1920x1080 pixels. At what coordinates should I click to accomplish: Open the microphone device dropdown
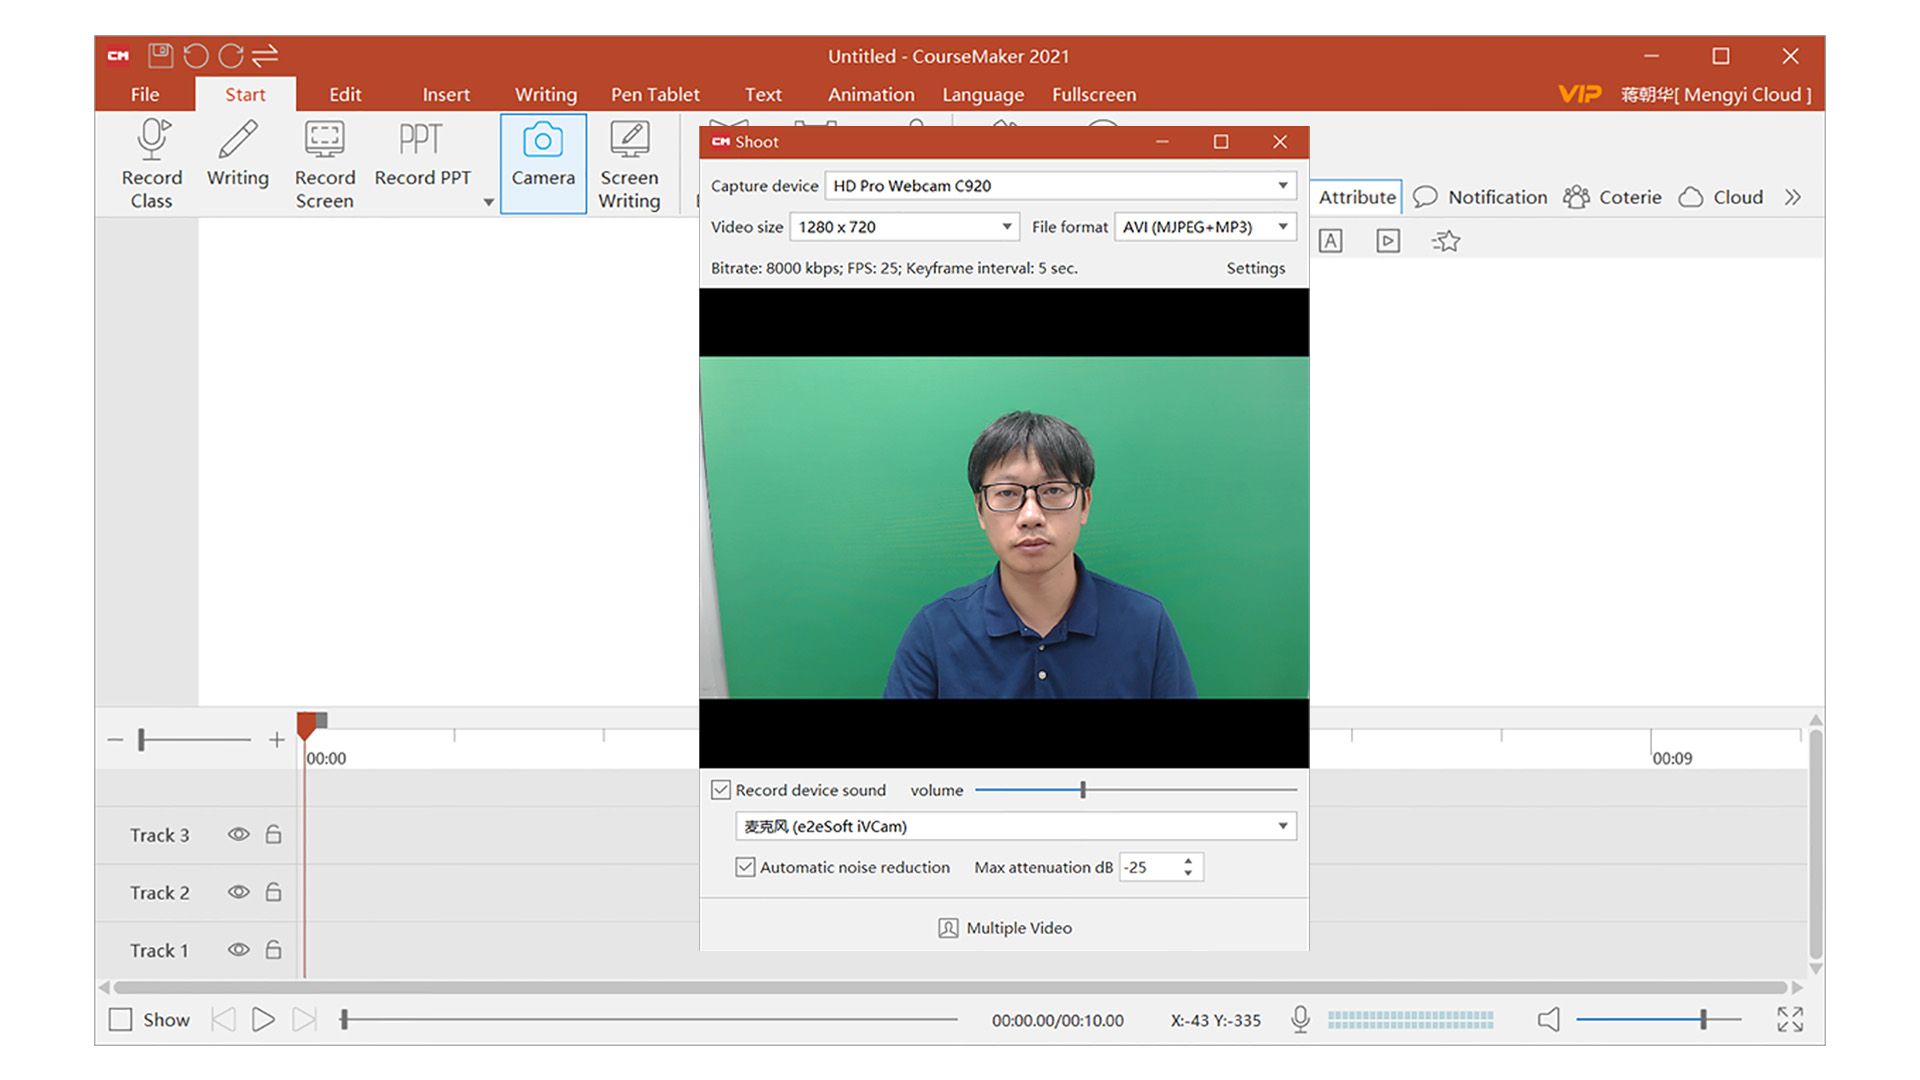point(1016,826)
